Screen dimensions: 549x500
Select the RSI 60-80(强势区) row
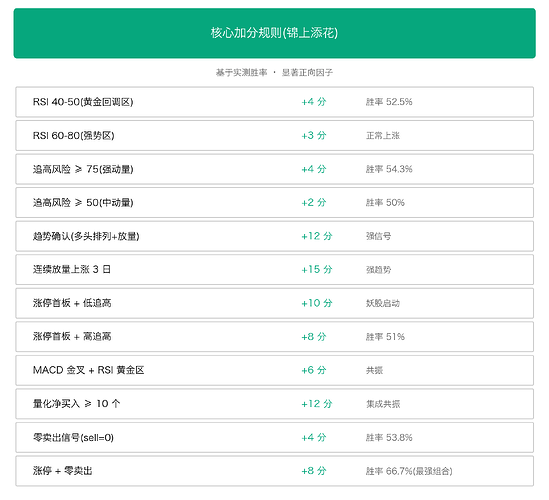274,136
